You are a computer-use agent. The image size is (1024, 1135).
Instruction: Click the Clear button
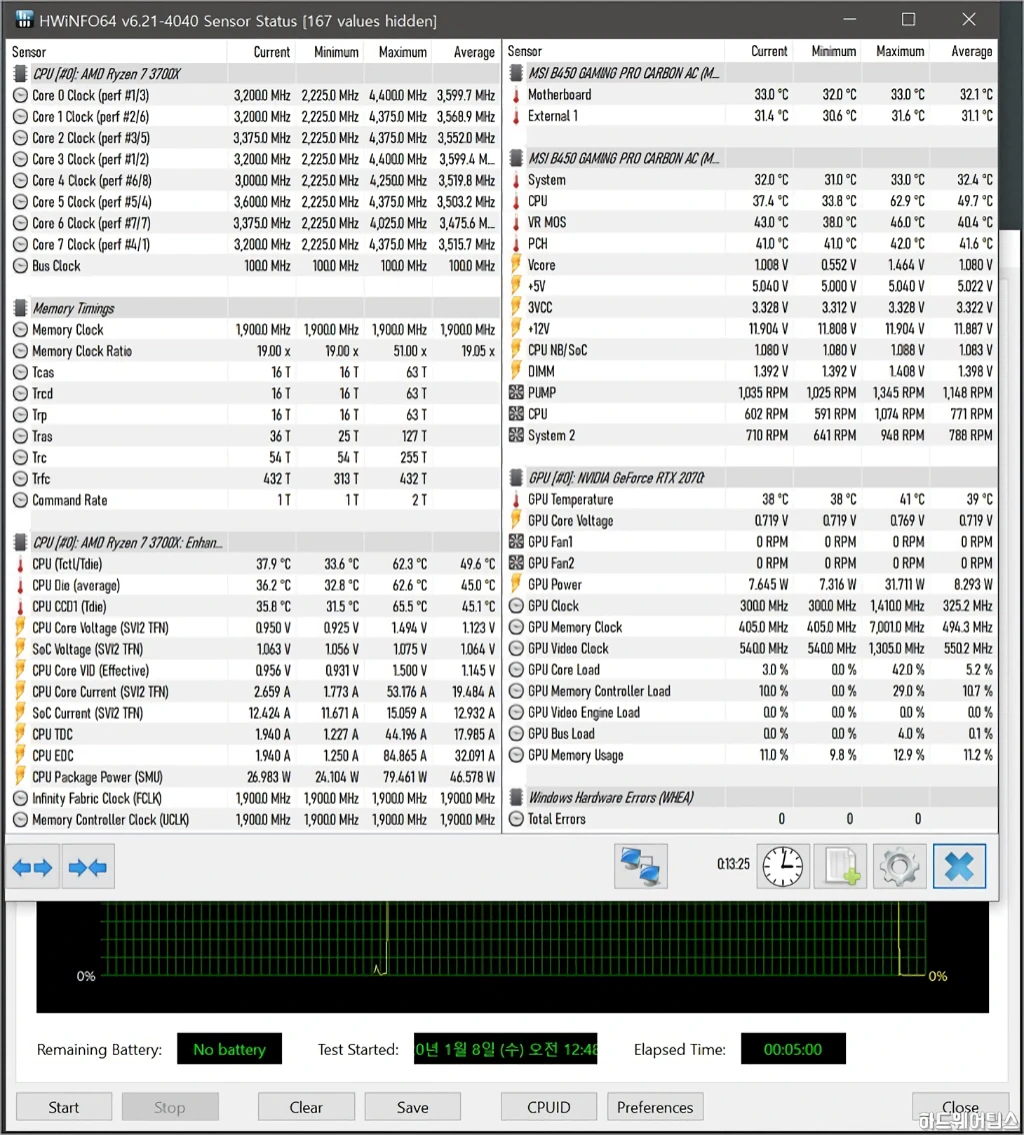306,1107
